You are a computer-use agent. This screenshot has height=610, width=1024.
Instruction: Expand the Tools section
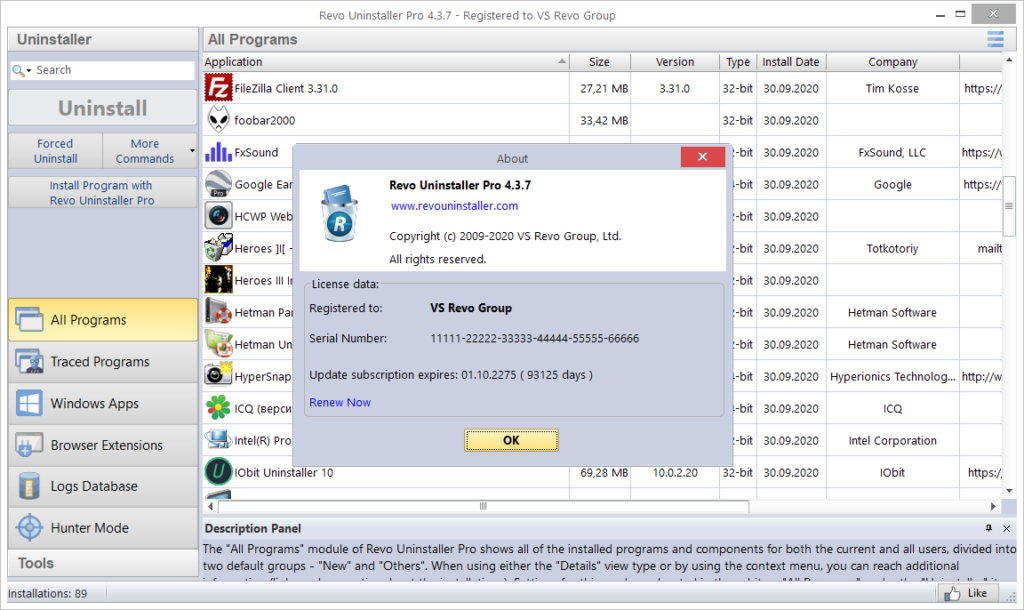pos(103,563)
